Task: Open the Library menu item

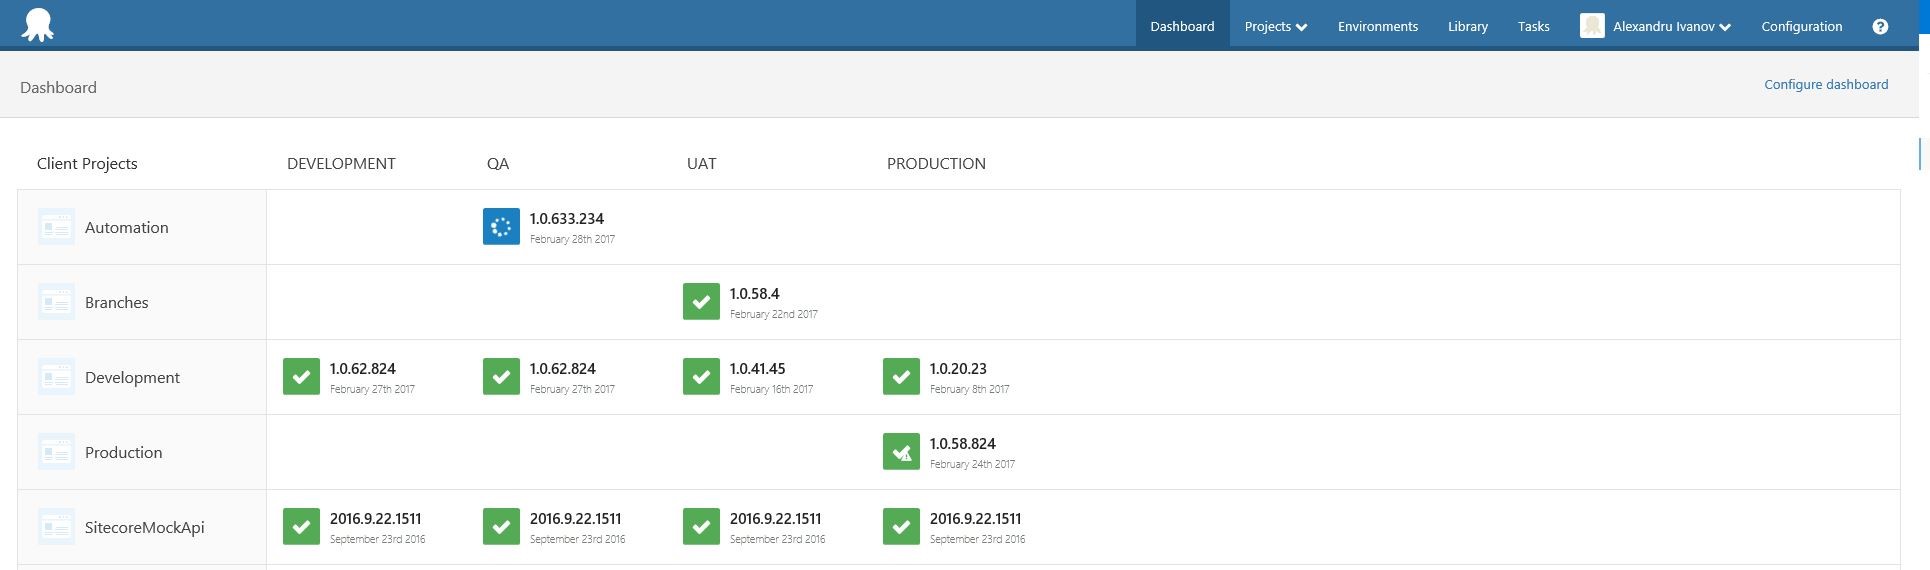Action: point(1467,27)
